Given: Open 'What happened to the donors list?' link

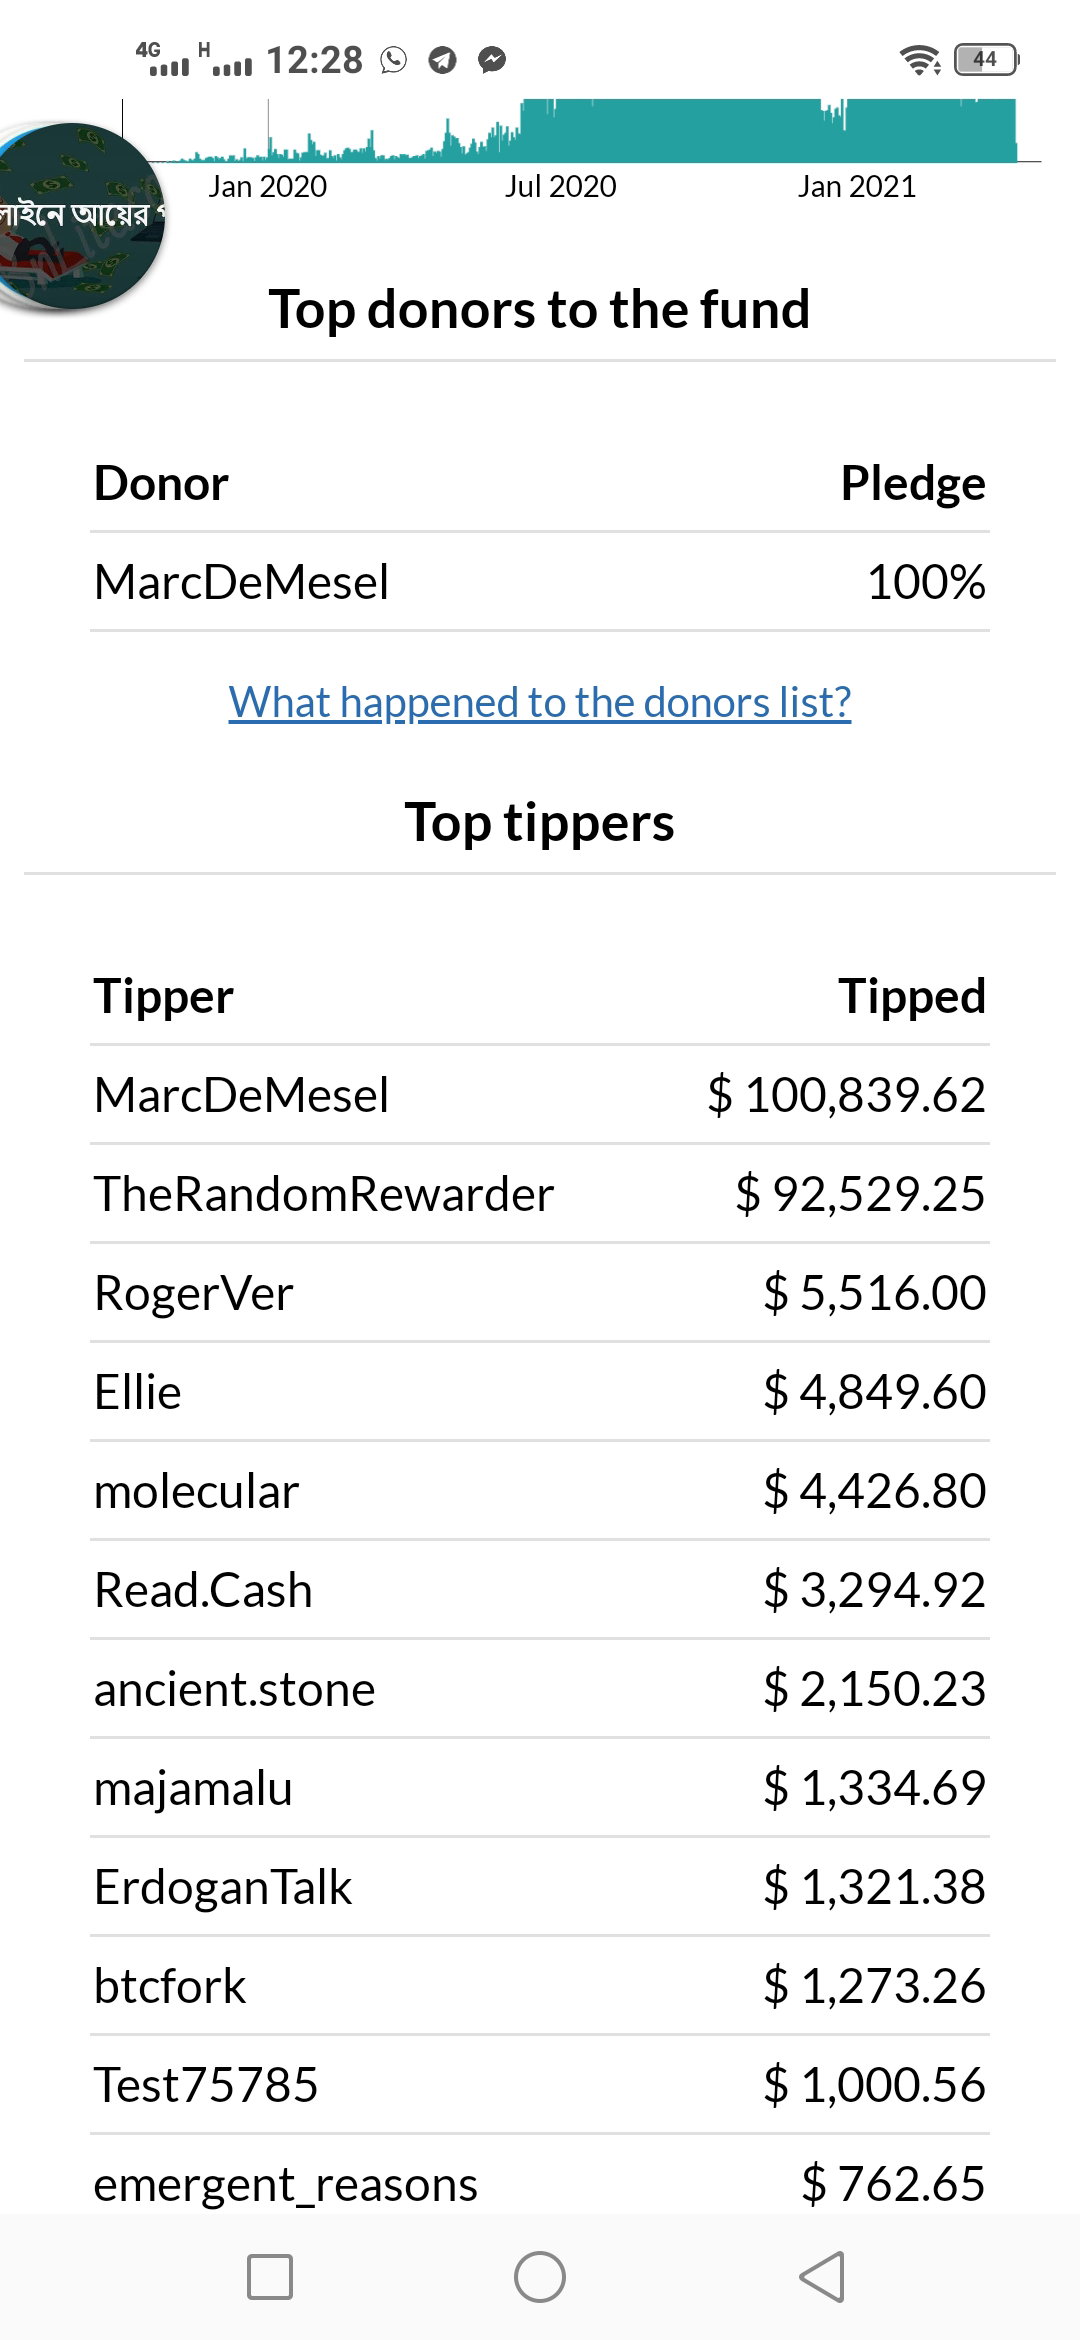Looking at the screenshot, I should [540, 702].
